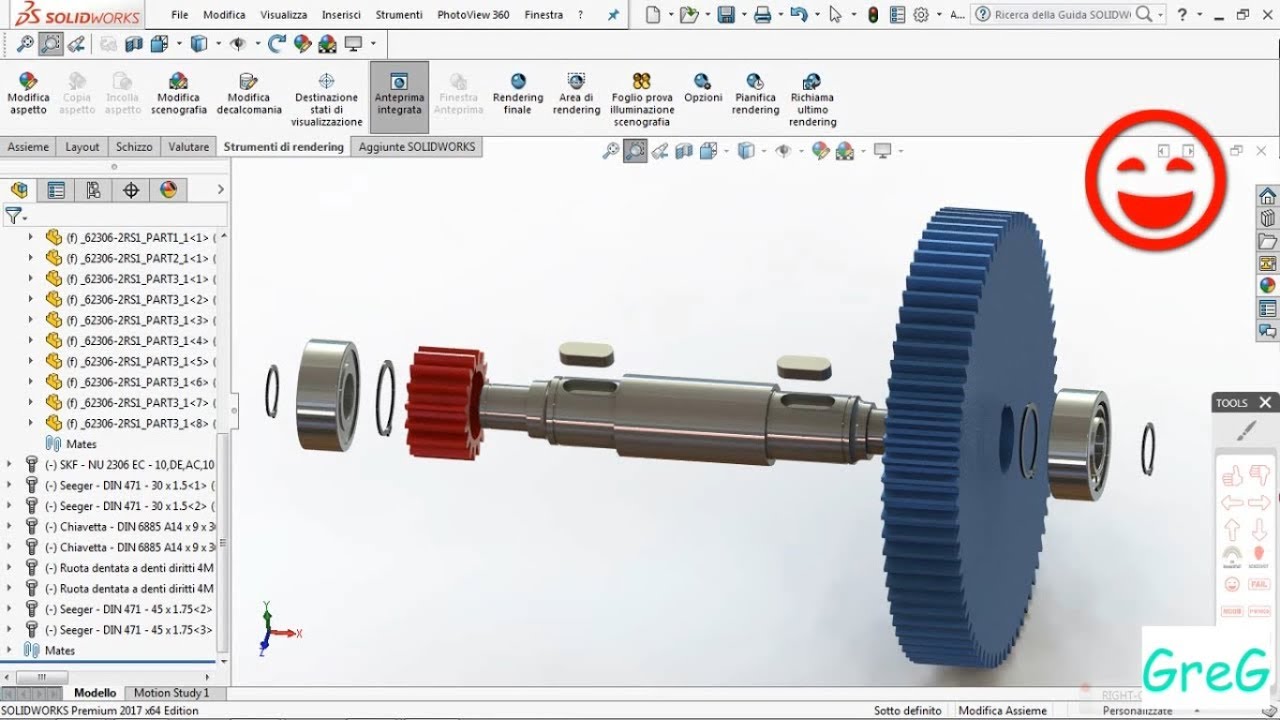
Task: Expand the manager panel tabs chevron
Action: click(220, 190)
